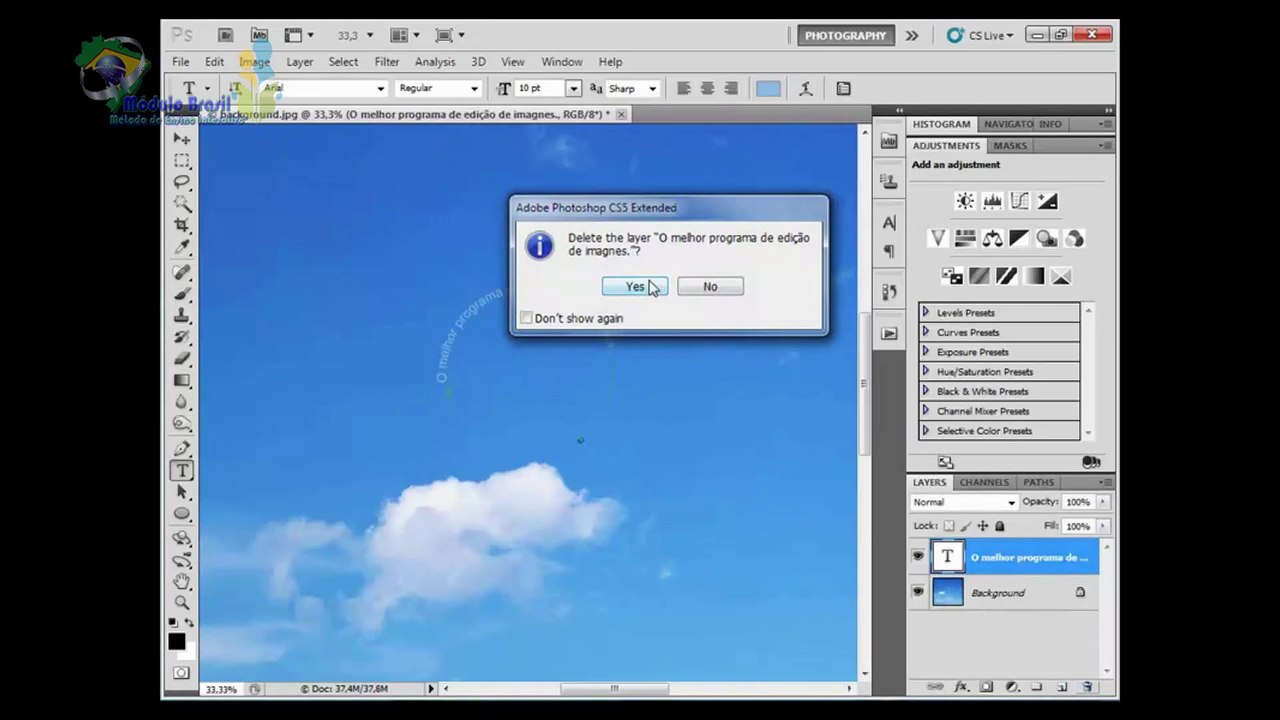
Task: Right align the text
Action: 731,88
